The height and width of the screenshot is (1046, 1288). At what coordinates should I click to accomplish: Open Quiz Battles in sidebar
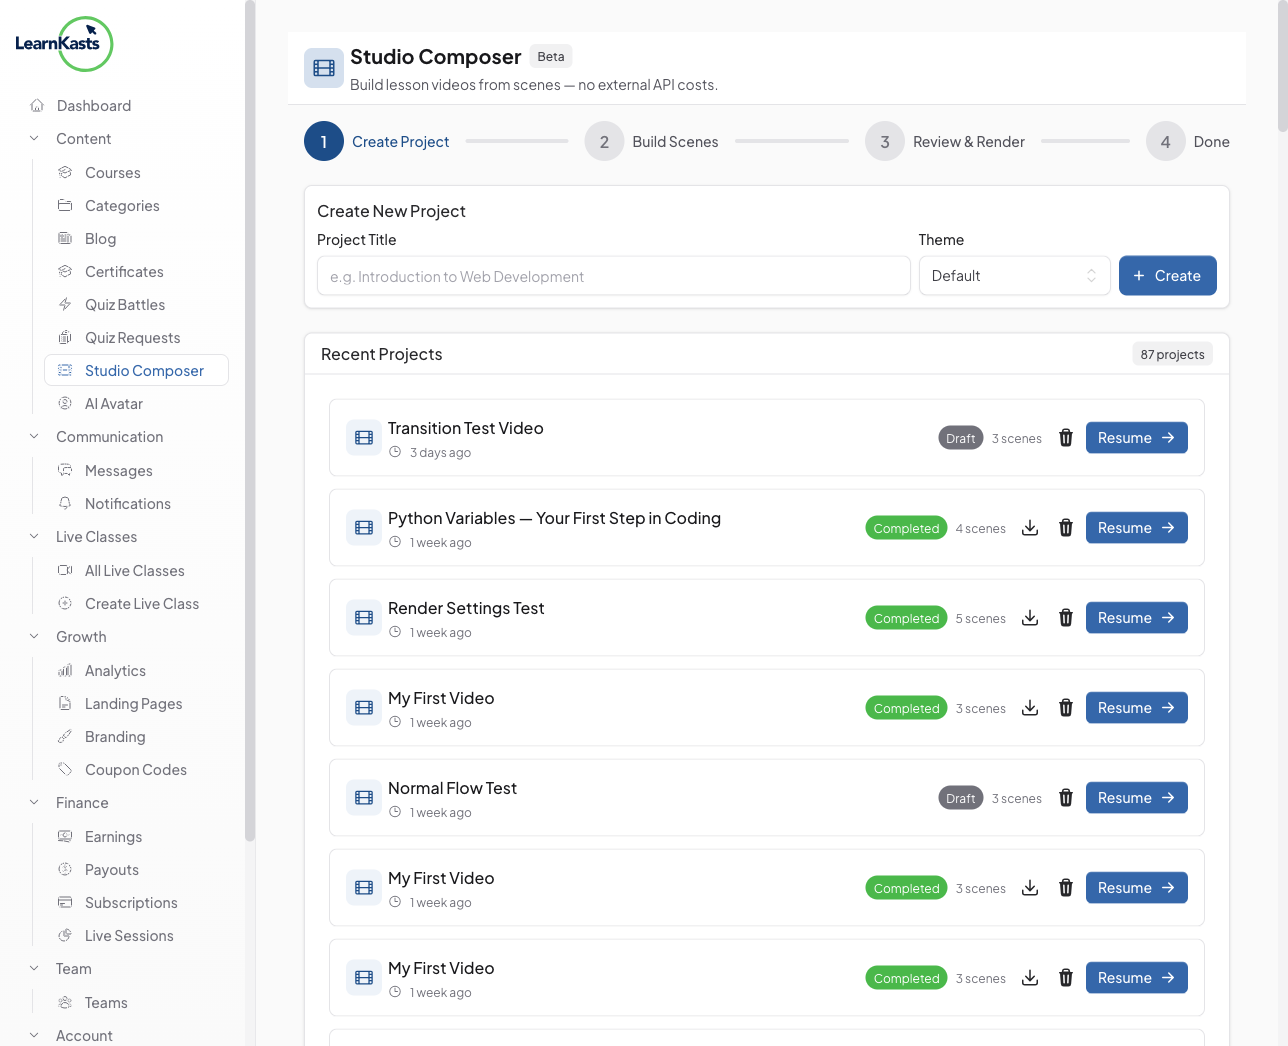[x=125, y=305]
